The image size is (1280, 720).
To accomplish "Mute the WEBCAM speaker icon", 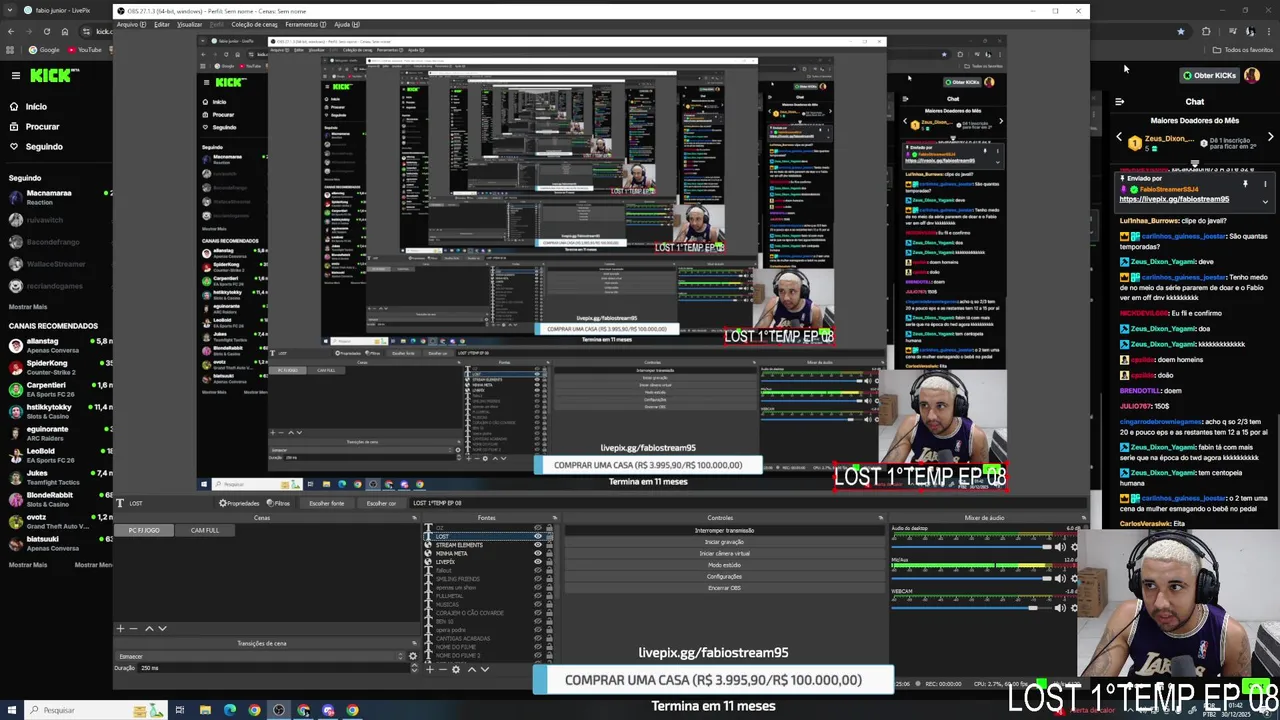I will click(1060, 608).
